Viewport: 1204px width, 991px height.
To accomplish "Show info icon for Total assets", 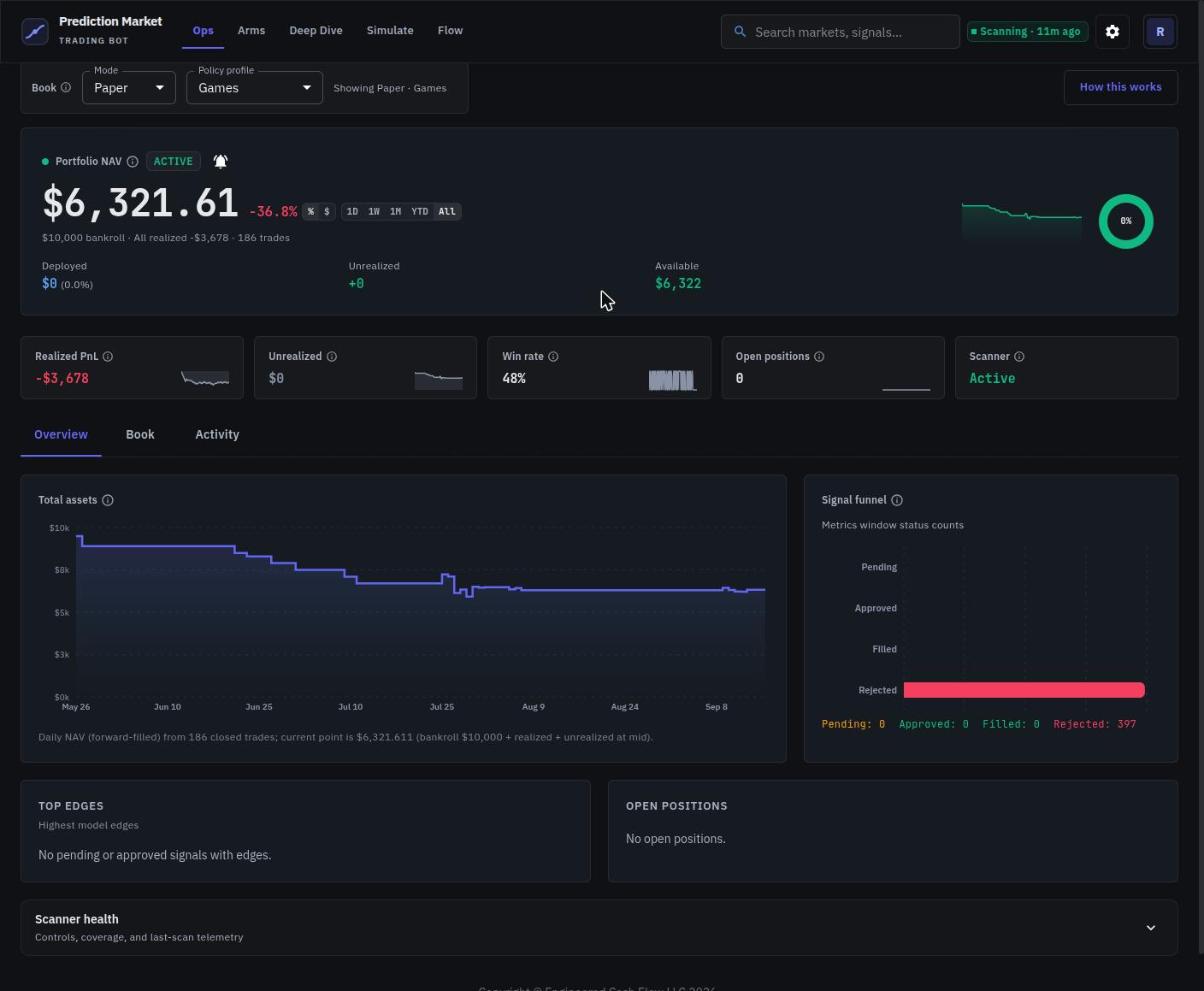I will pyautogui.click(x=108, y=500).
